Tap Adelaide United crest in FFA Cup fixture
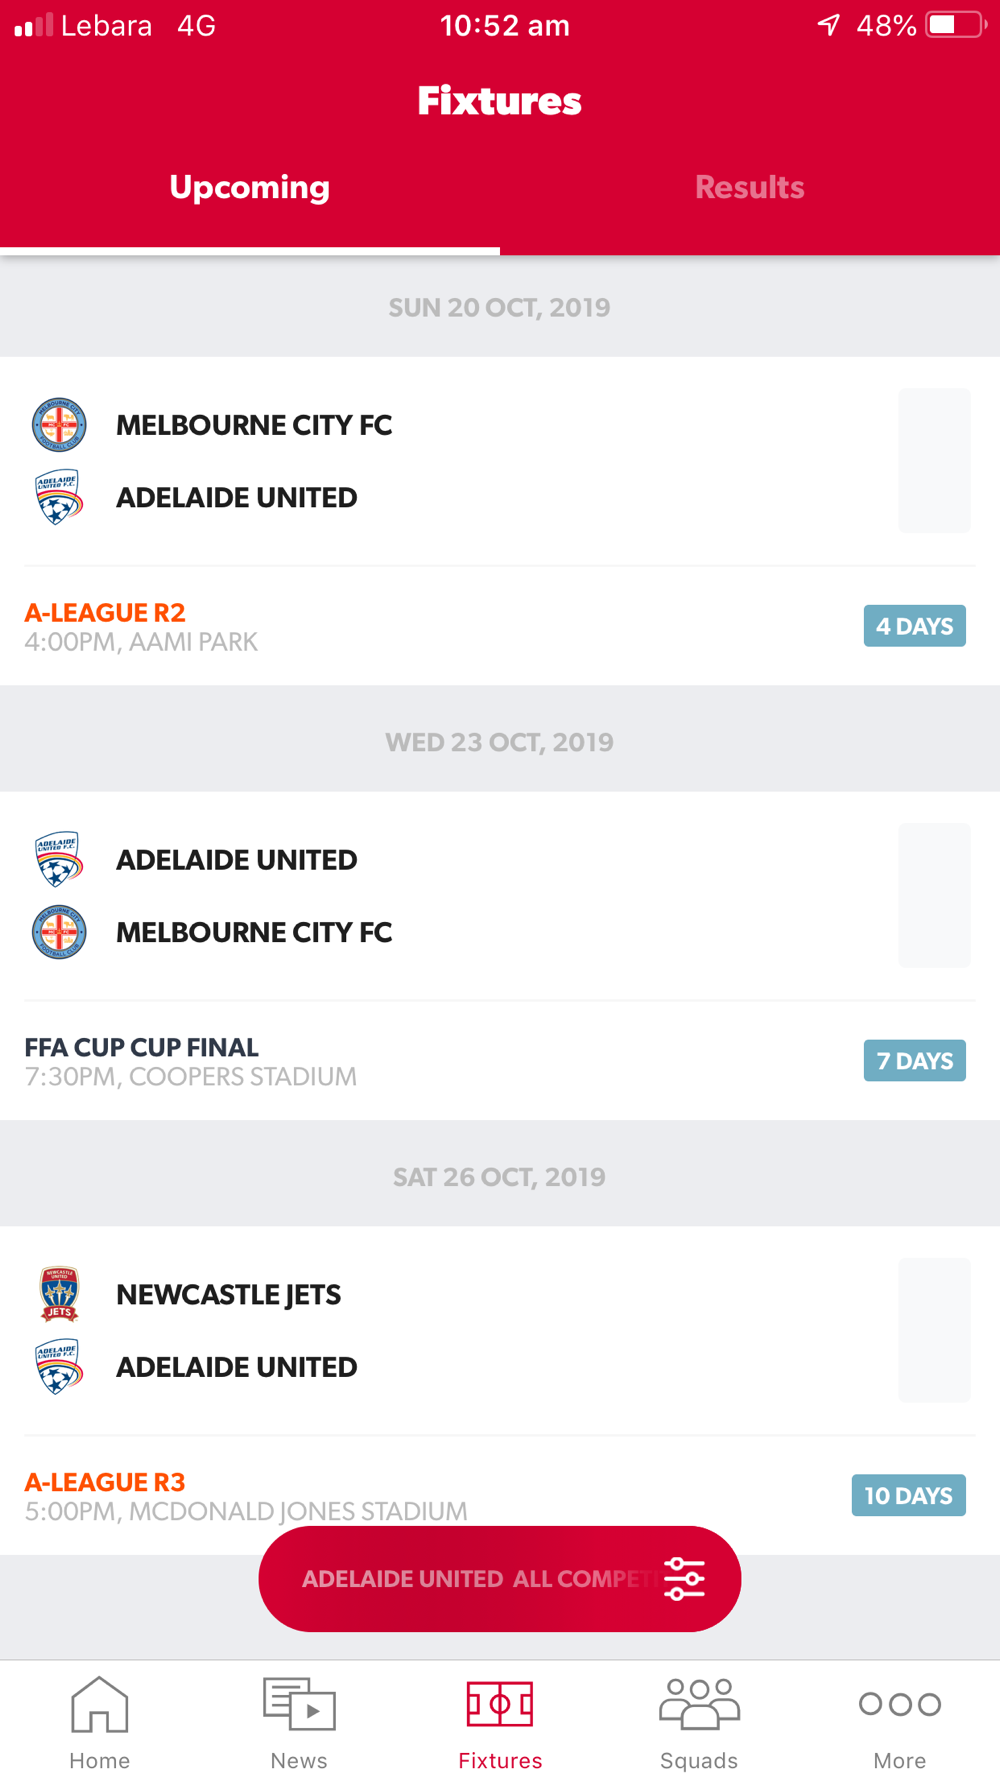The height and width of the screenshot is (1778, 1000). (x=59, y=860)
